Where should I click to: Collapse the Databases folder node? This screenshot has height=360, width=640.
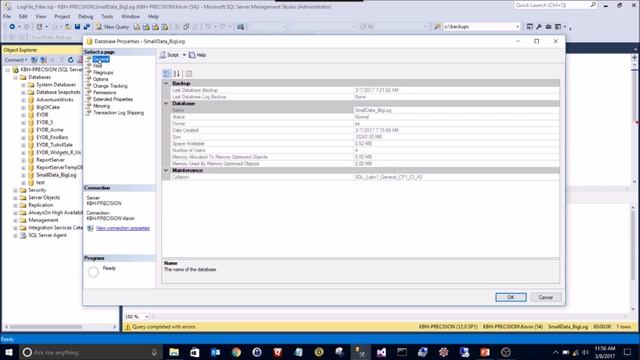pyautogui.click(x=16, y=77)
